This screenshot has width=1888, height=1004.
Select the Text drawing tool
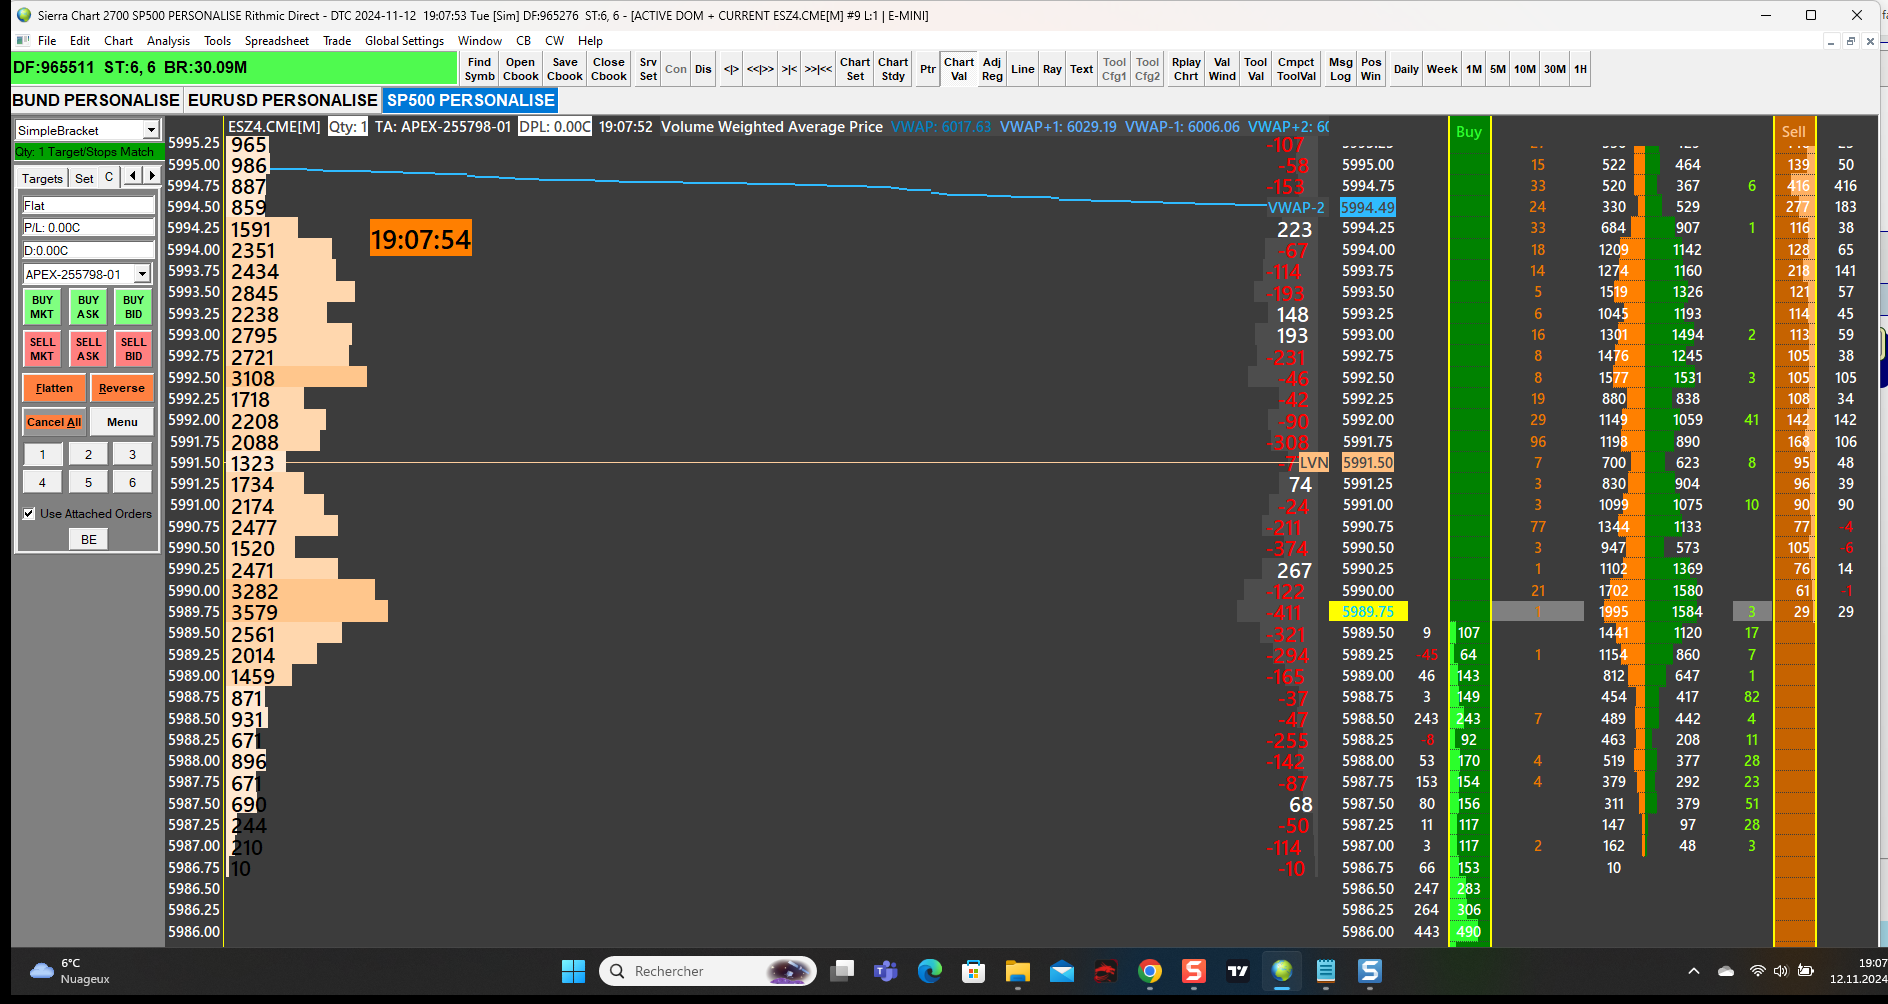click(1082, 69)
